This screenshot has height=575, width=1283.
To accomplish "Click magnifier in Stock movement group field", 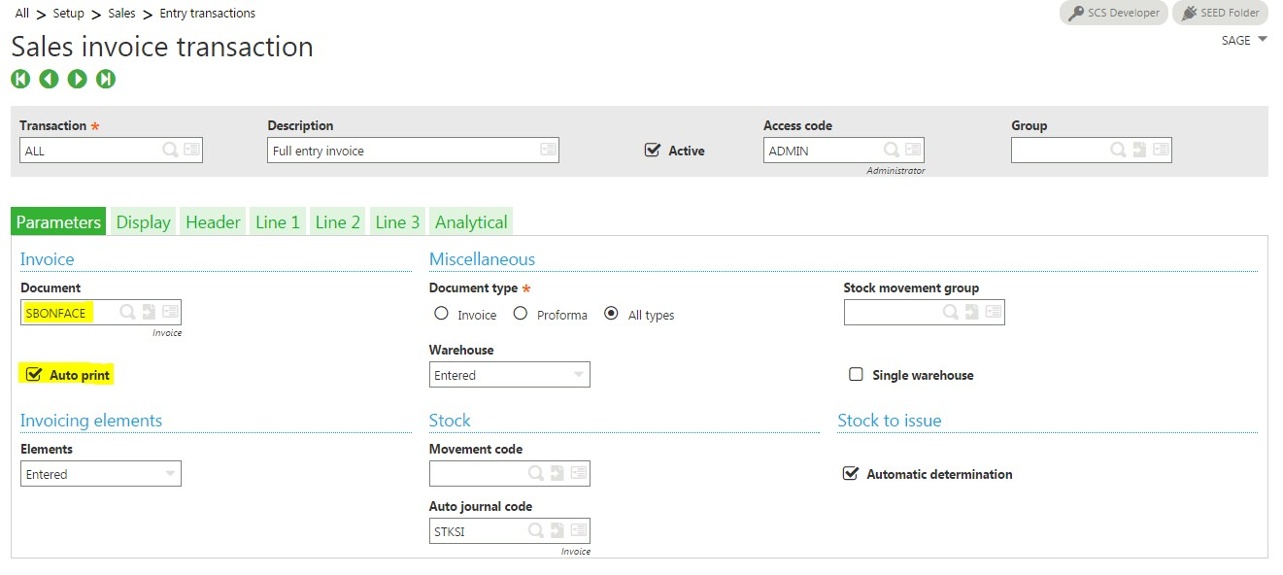I will (x=950, y=312).
